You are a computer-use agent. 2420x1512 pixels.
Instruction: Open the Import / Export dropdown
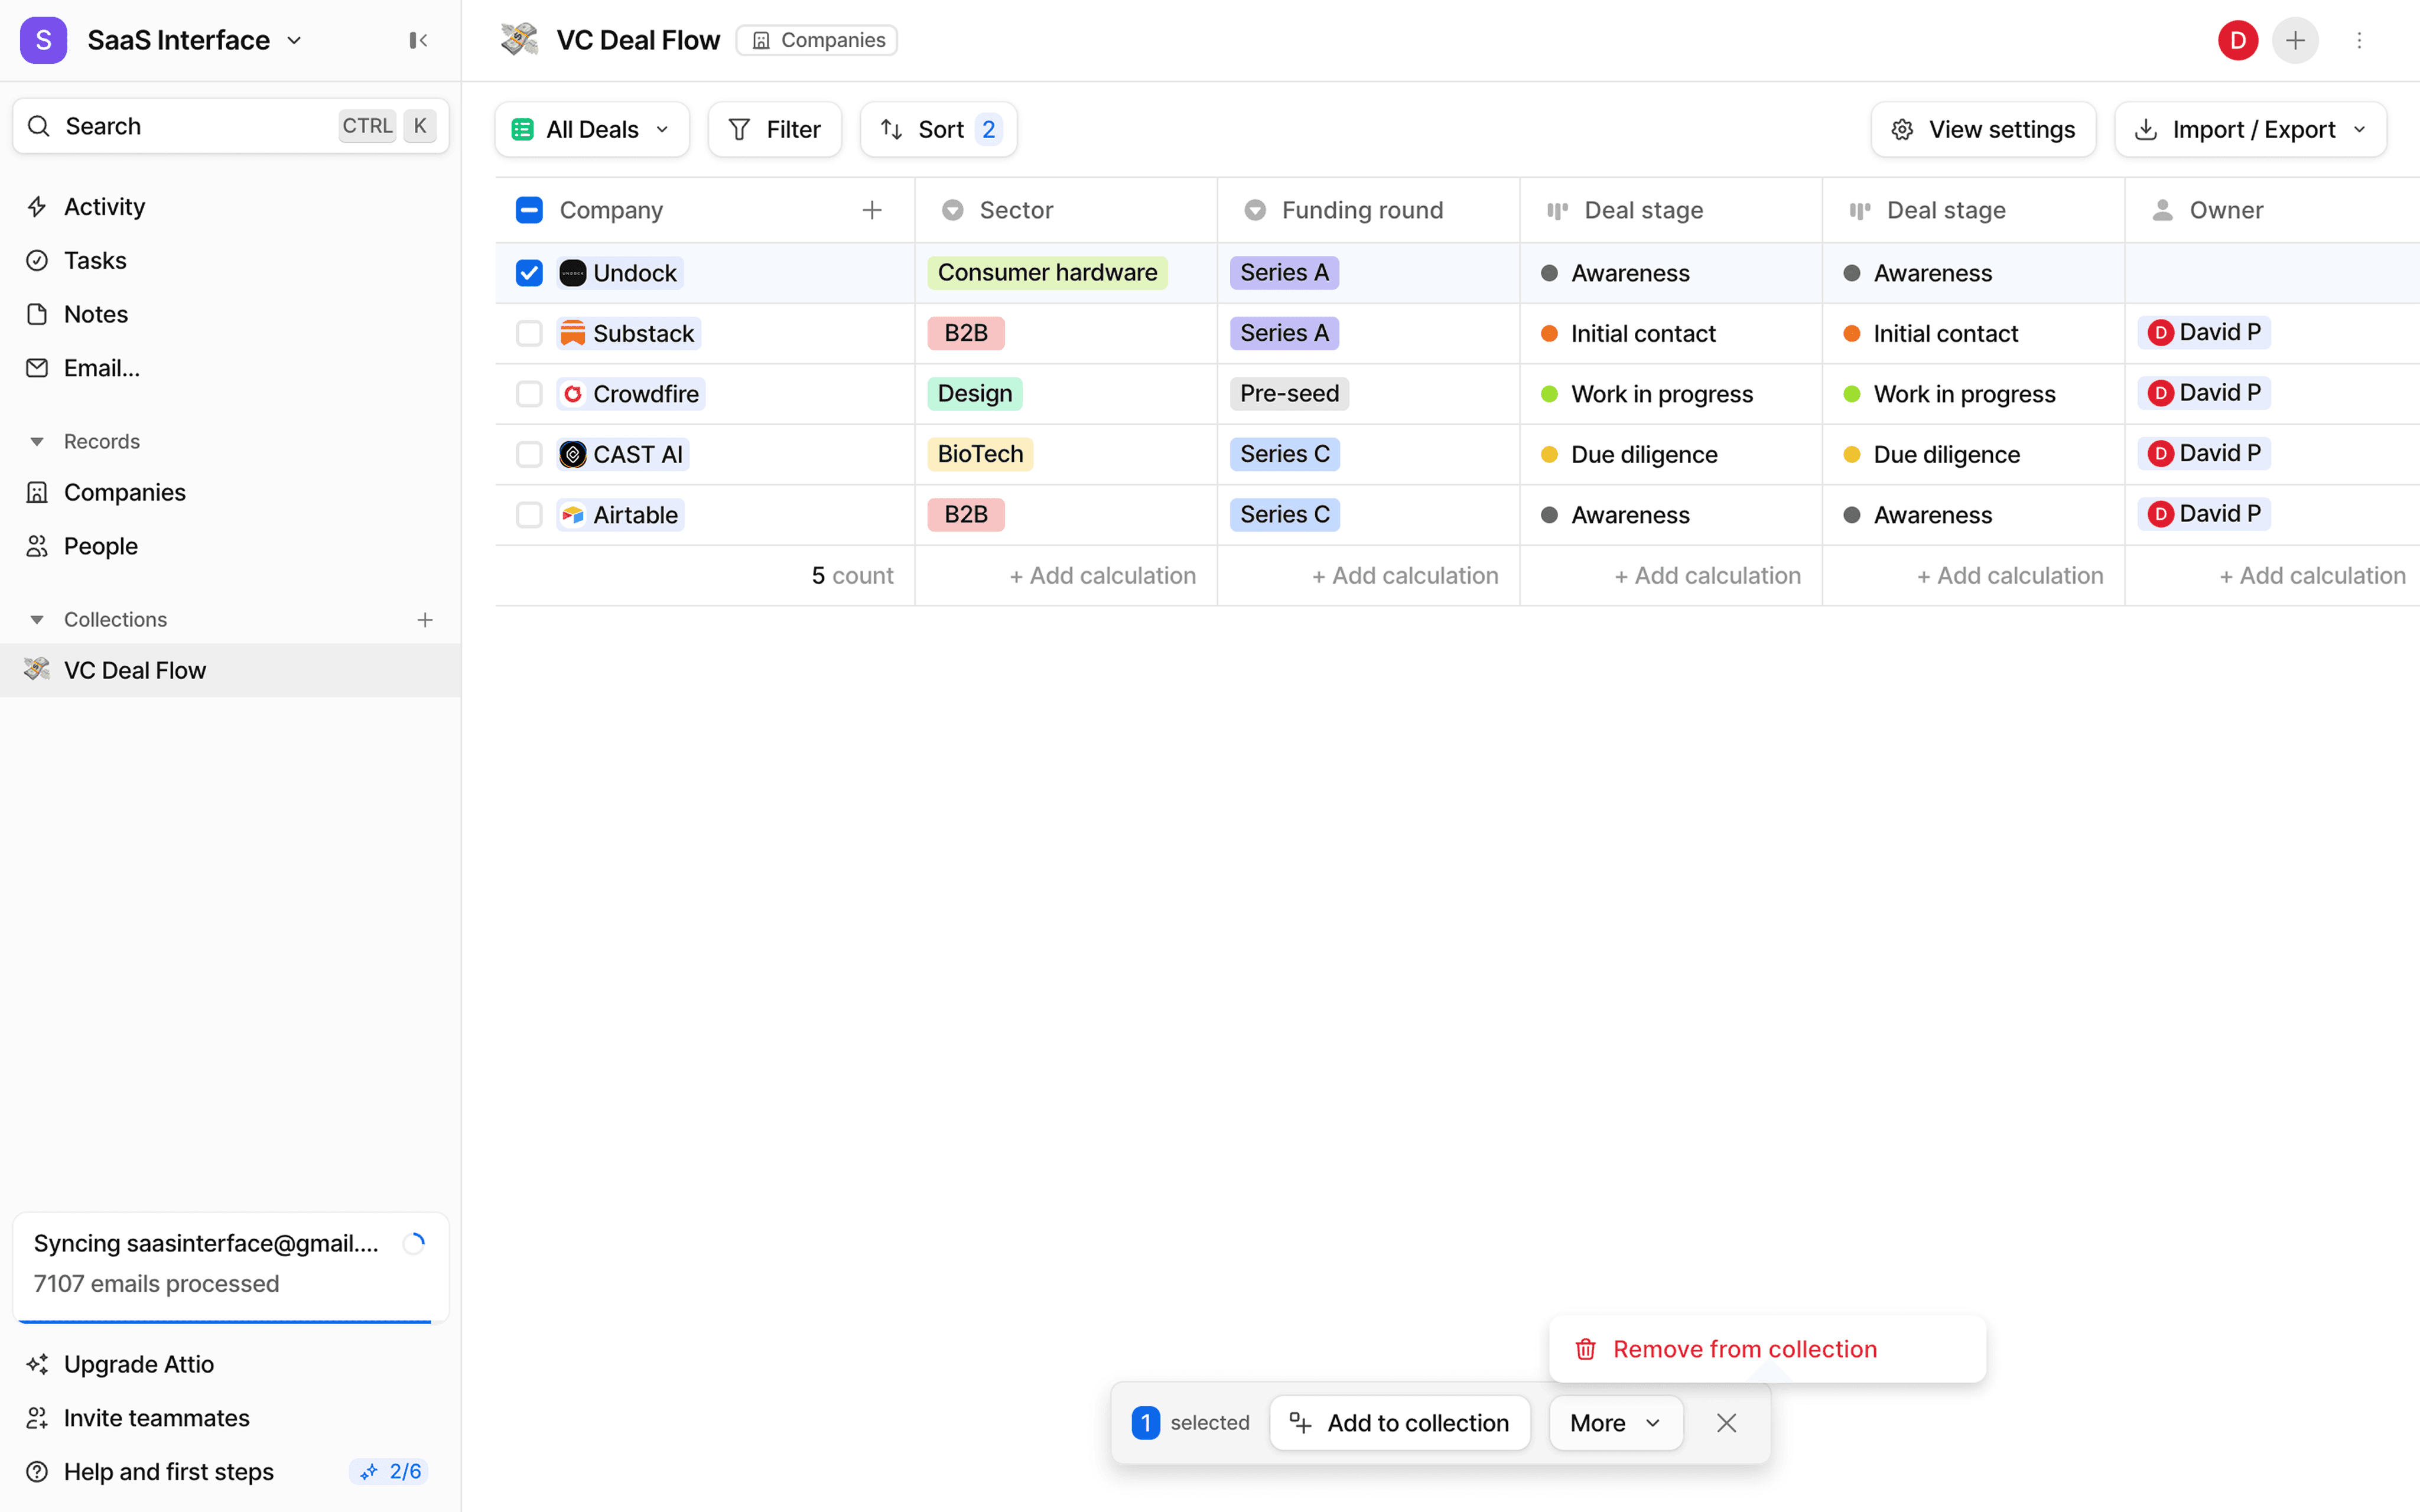(x=2250, y=129)
